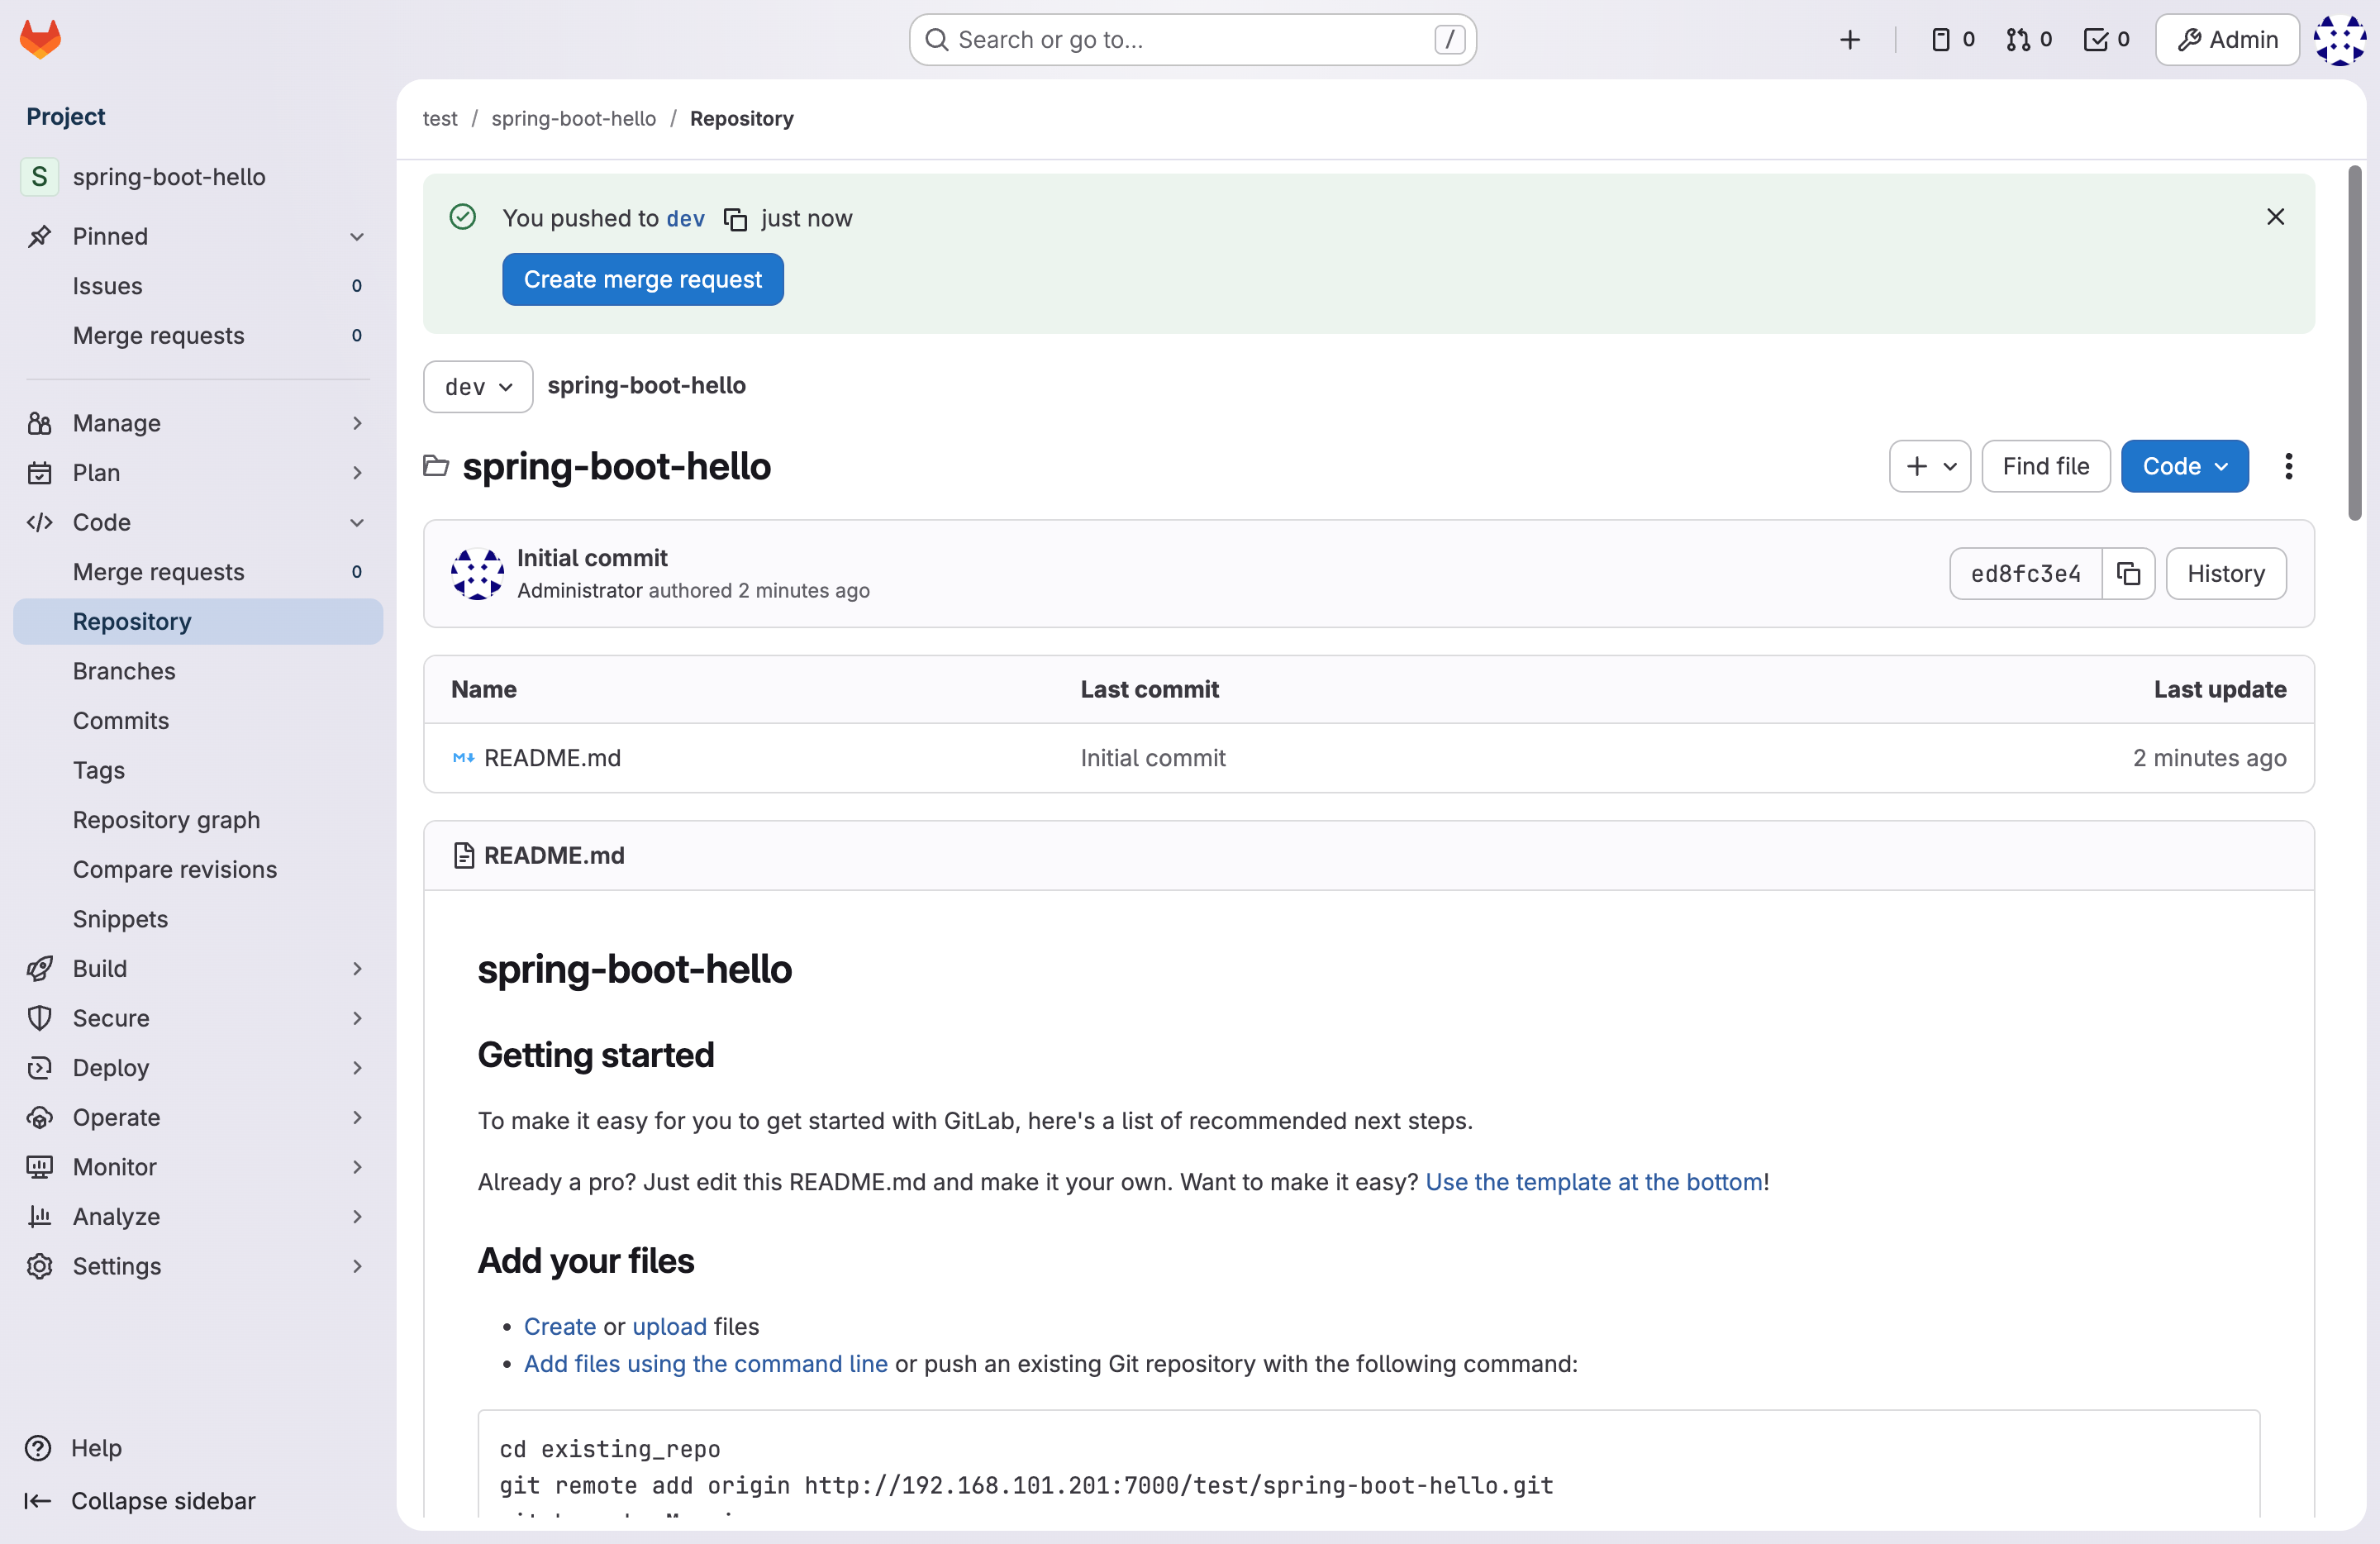Viewport: 2380px width, 1544px height.
Task: Open Branches in the sidebar
Action: tap(124, 671)
